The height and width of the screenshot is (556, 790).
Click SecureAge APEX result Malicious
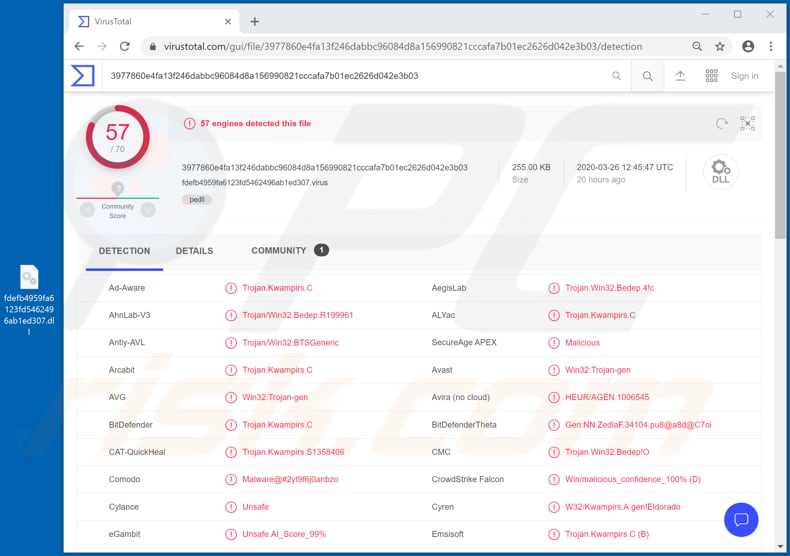click(582, 342)
